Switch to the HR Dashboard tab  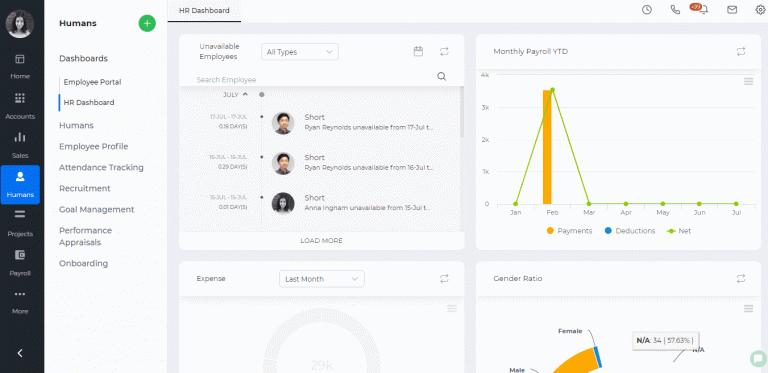coord(204,11)
